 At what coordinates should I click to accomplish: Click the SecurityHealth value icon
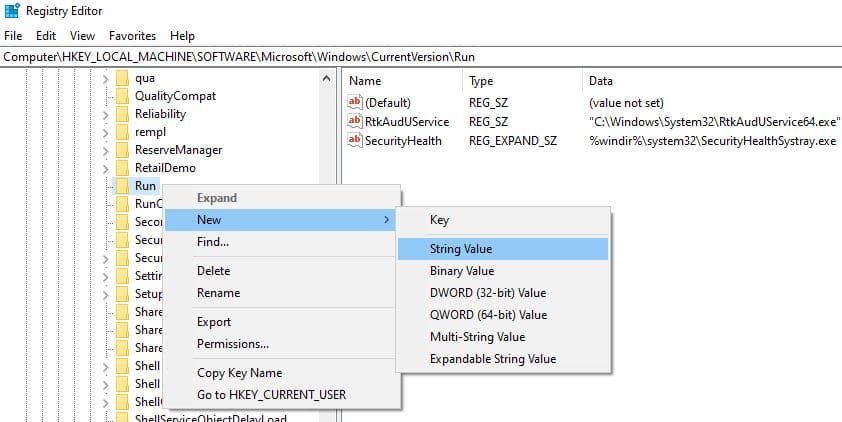coord(353,141)
